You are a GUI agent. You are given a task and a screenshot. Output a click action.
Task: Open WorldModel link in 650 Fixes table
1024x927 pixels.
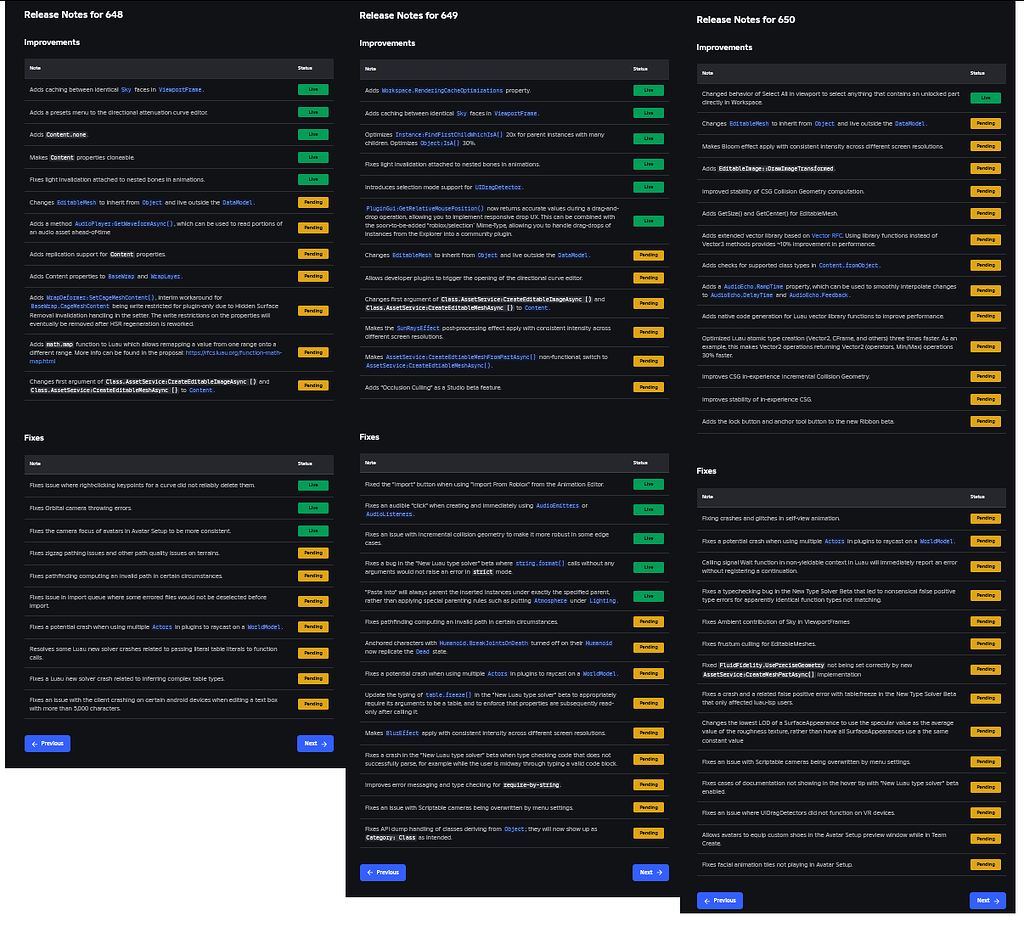click(x=936, y=542)
